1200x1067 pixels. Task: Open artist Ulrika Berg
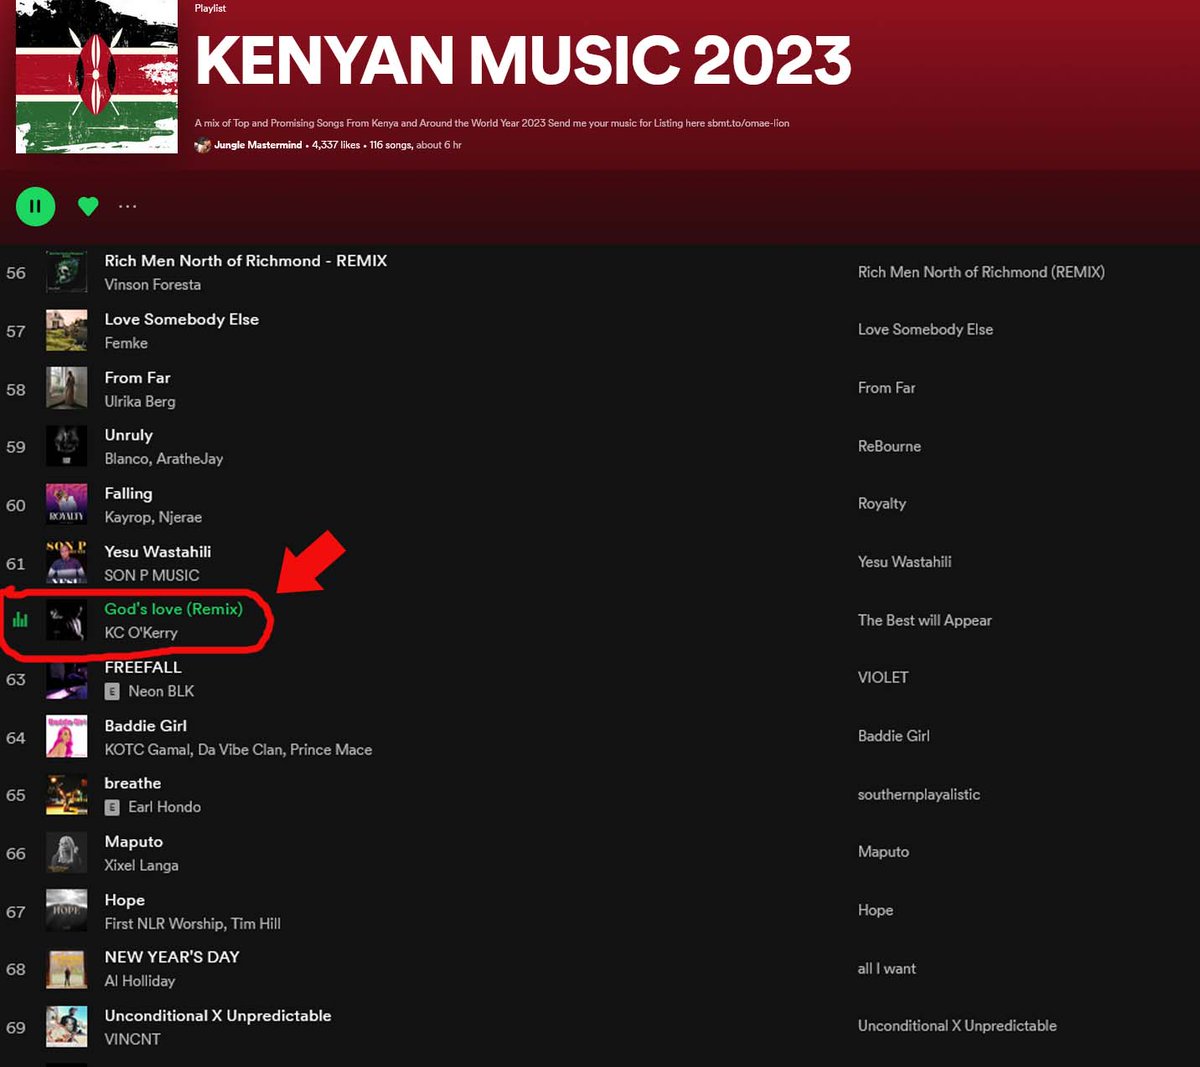coord(140,401)
